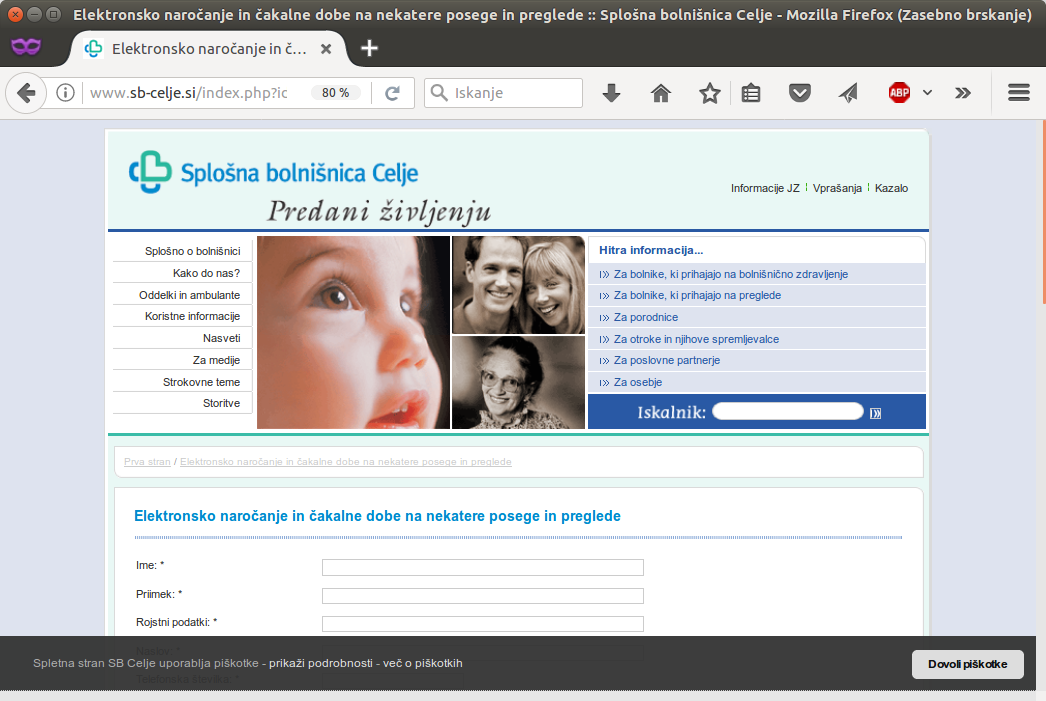This screenshot has width=1046, height=701.
Task: Open Informacije JZ link
Action: (x=765, y=188)
